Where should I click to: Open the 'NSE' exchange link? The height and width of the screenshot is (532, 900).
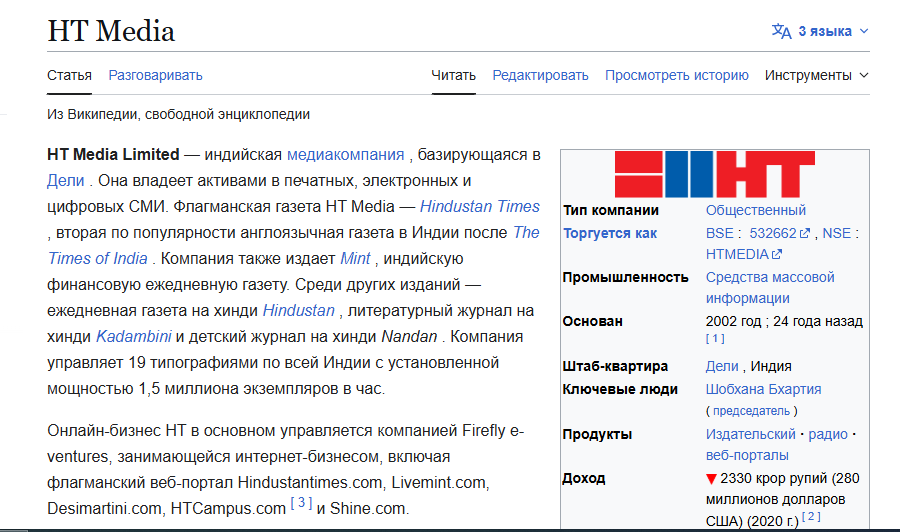click(837, 233)
